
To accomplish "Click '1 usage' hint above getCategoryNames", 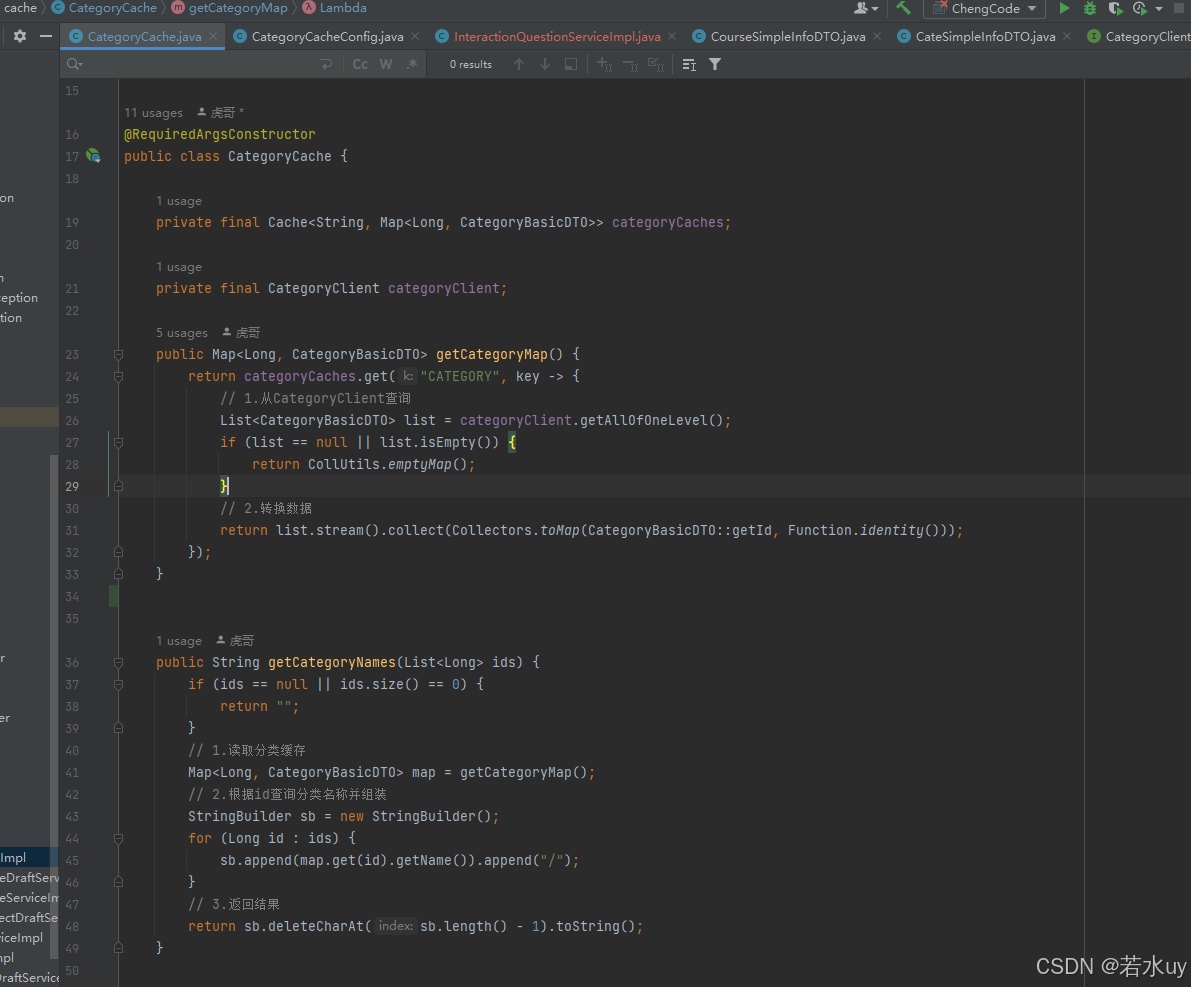I will pos(178,641).
